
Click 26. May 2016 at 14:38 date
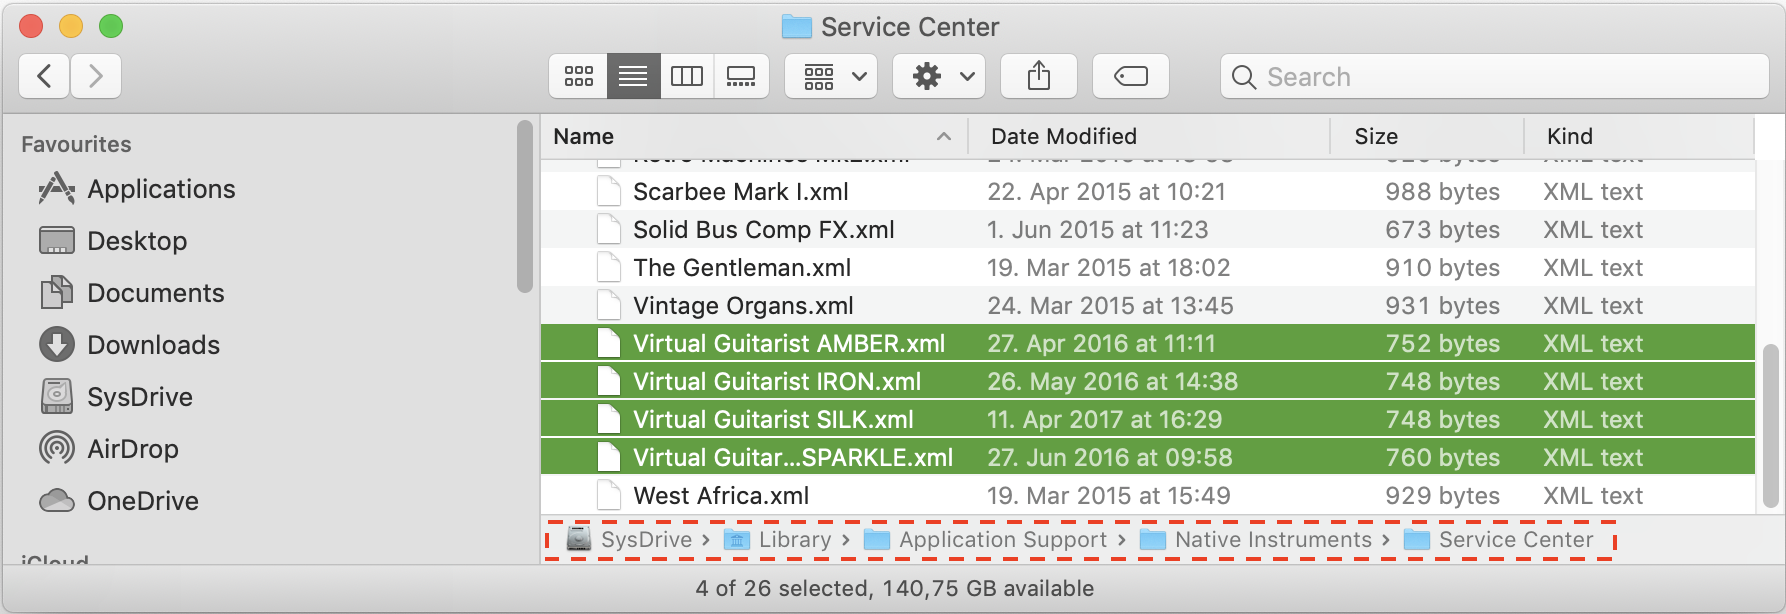[x=1113, y=382]
